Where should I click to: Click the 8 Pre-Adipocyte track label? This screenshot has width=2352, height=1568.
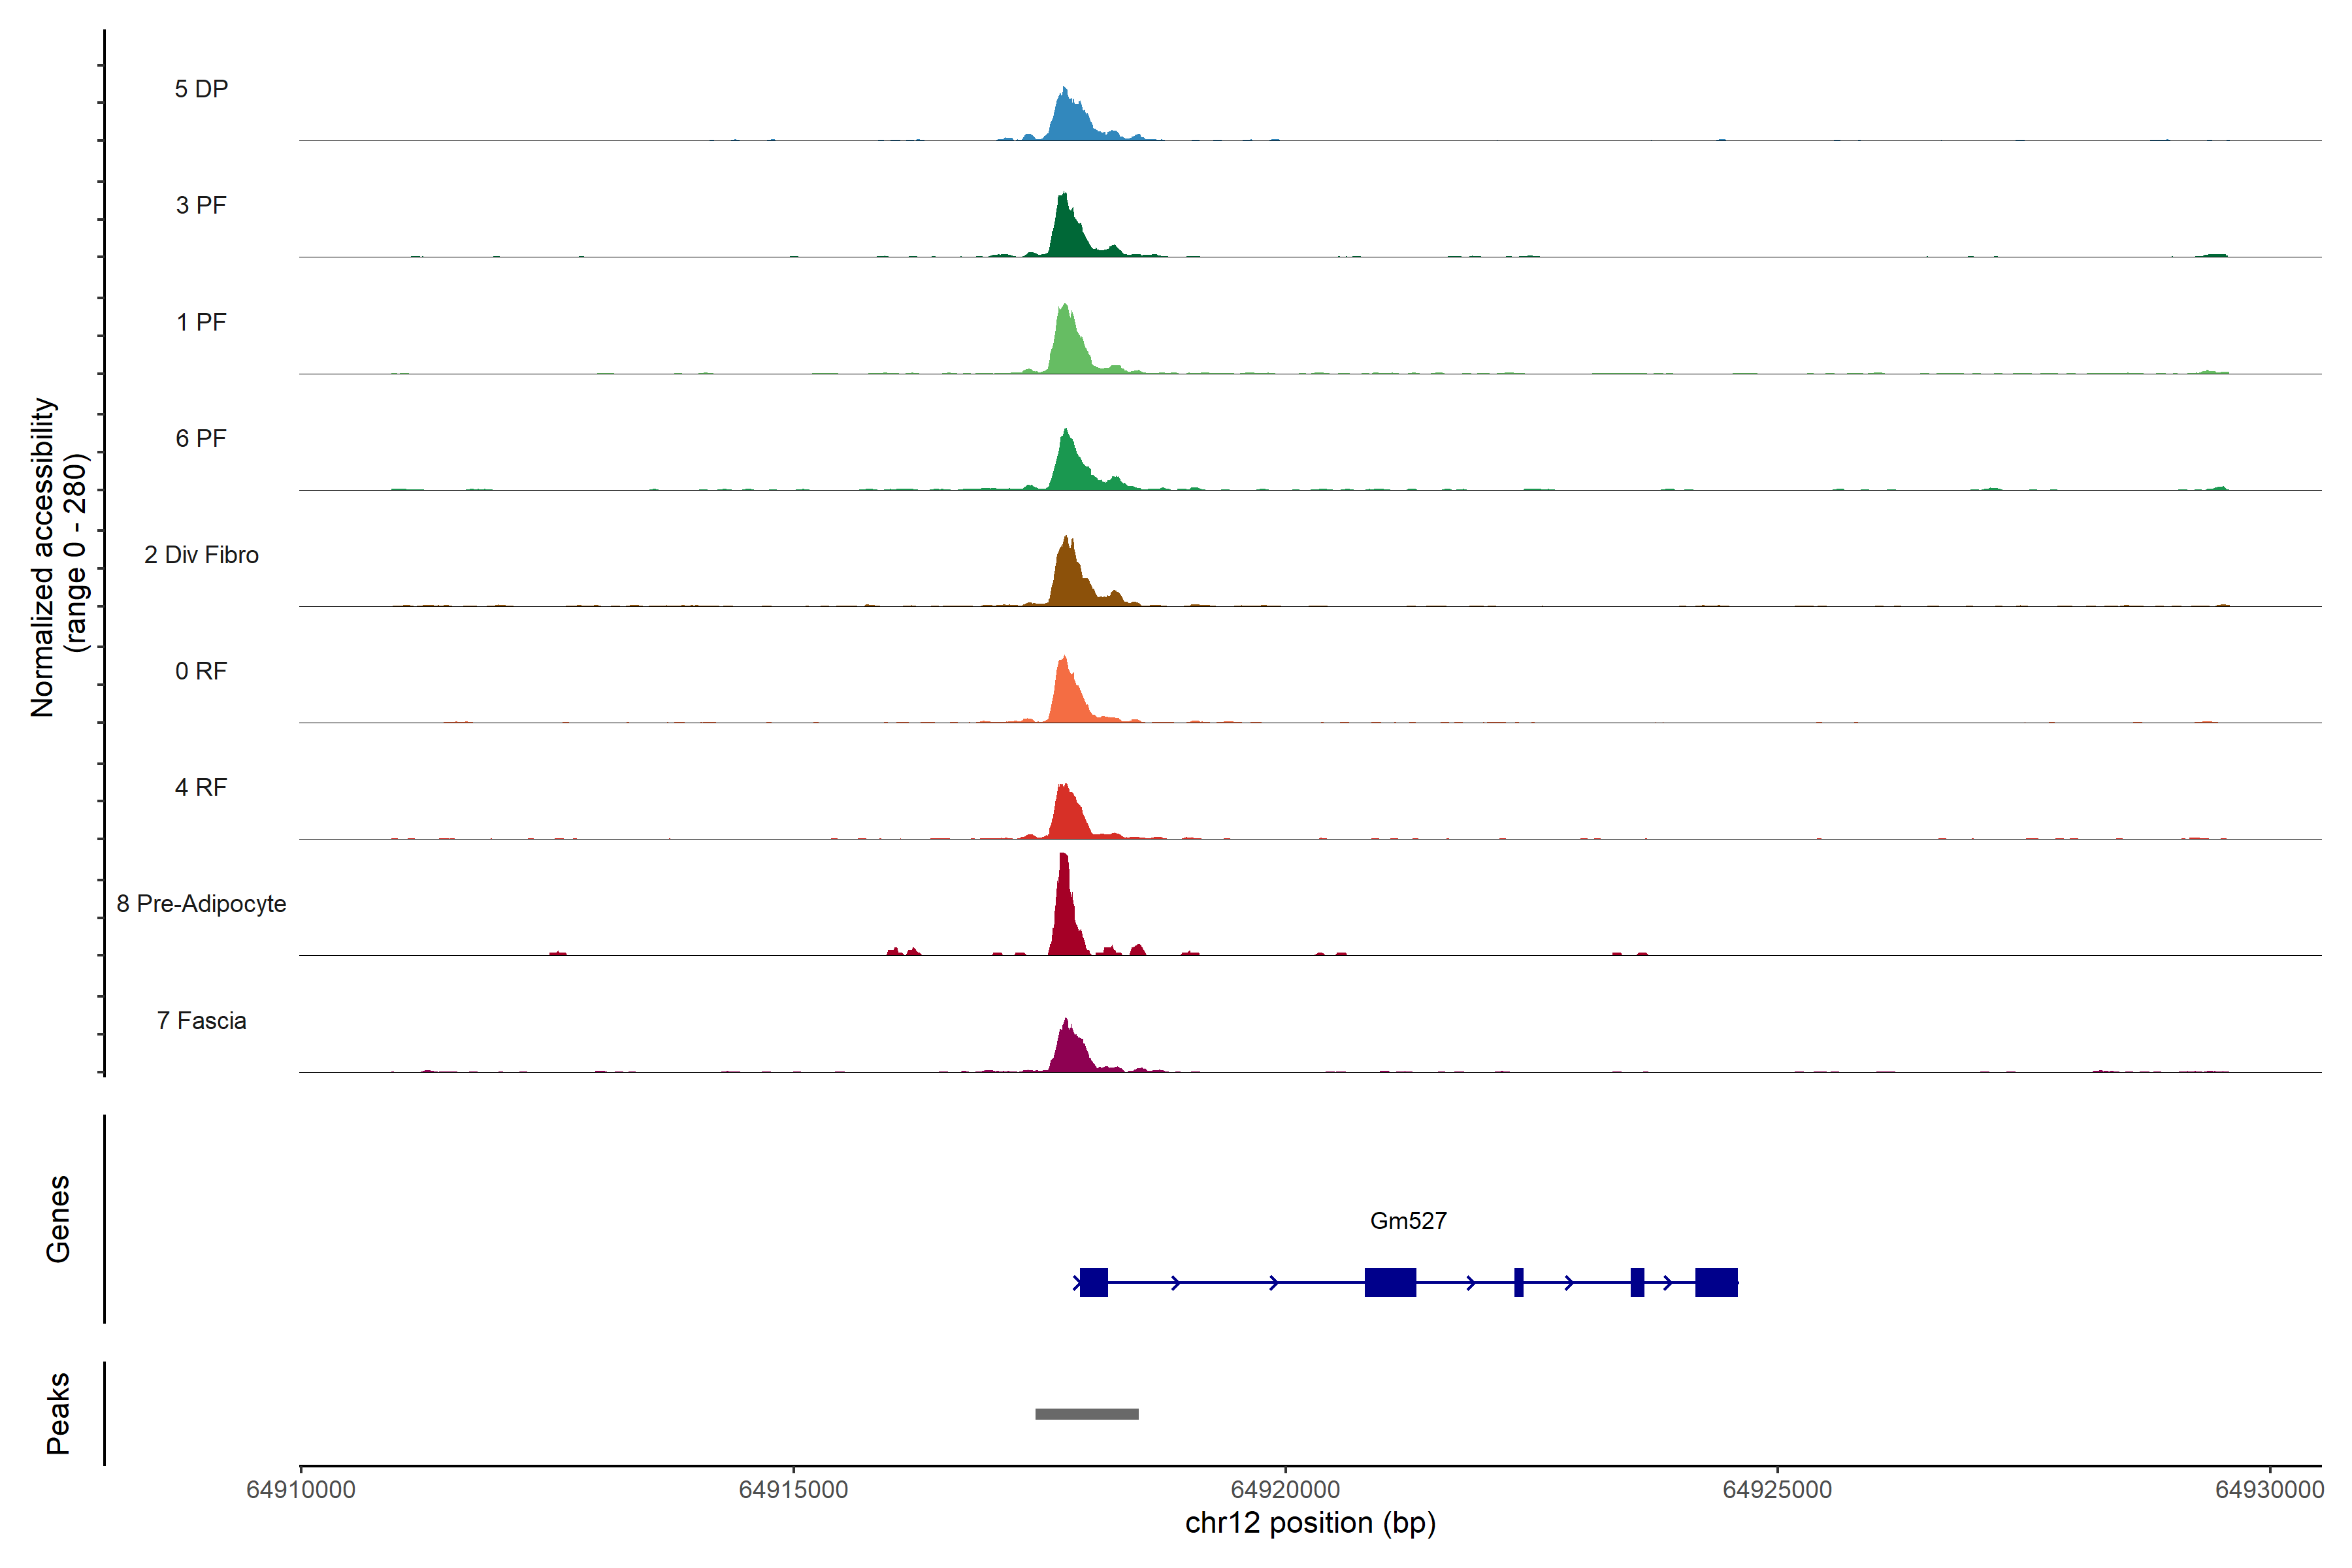(201, 904)
